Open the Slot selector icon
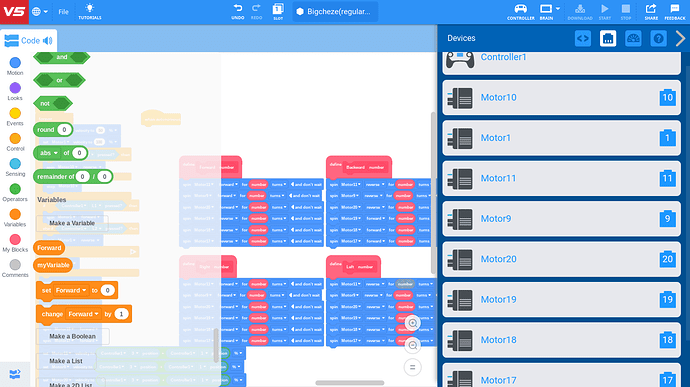Image resolution: width=690 pixels, height=387 pixels. (278, 9)
